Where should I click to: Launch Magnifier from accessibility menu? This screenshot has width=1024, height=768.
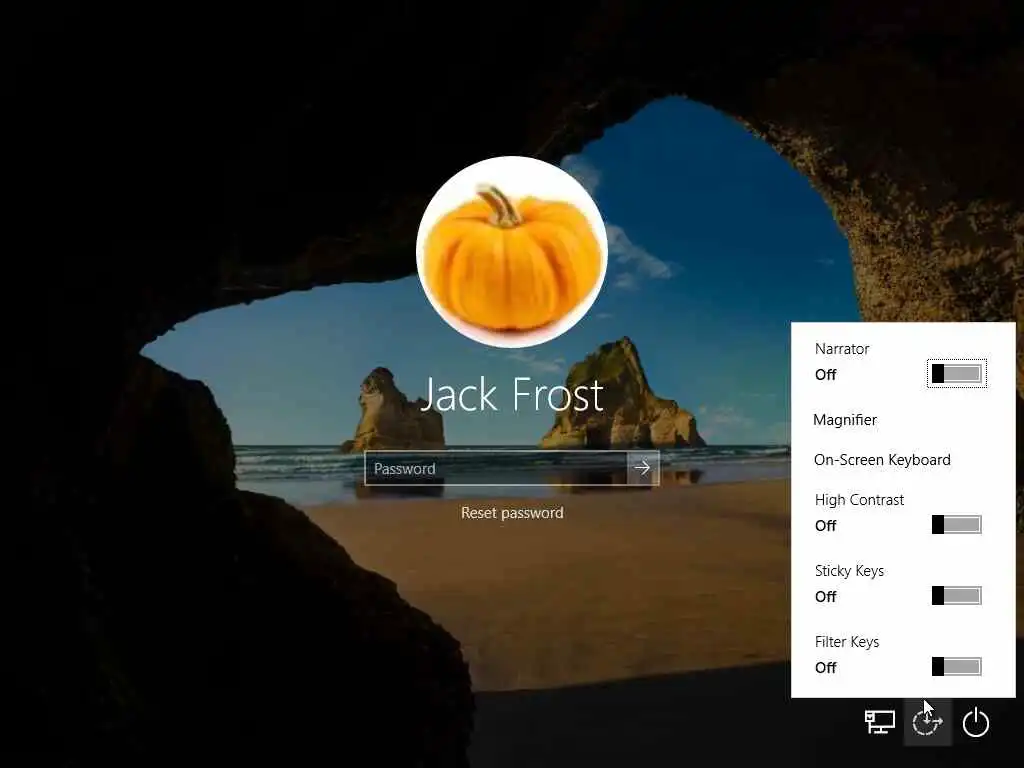click(x=845, y=420)
